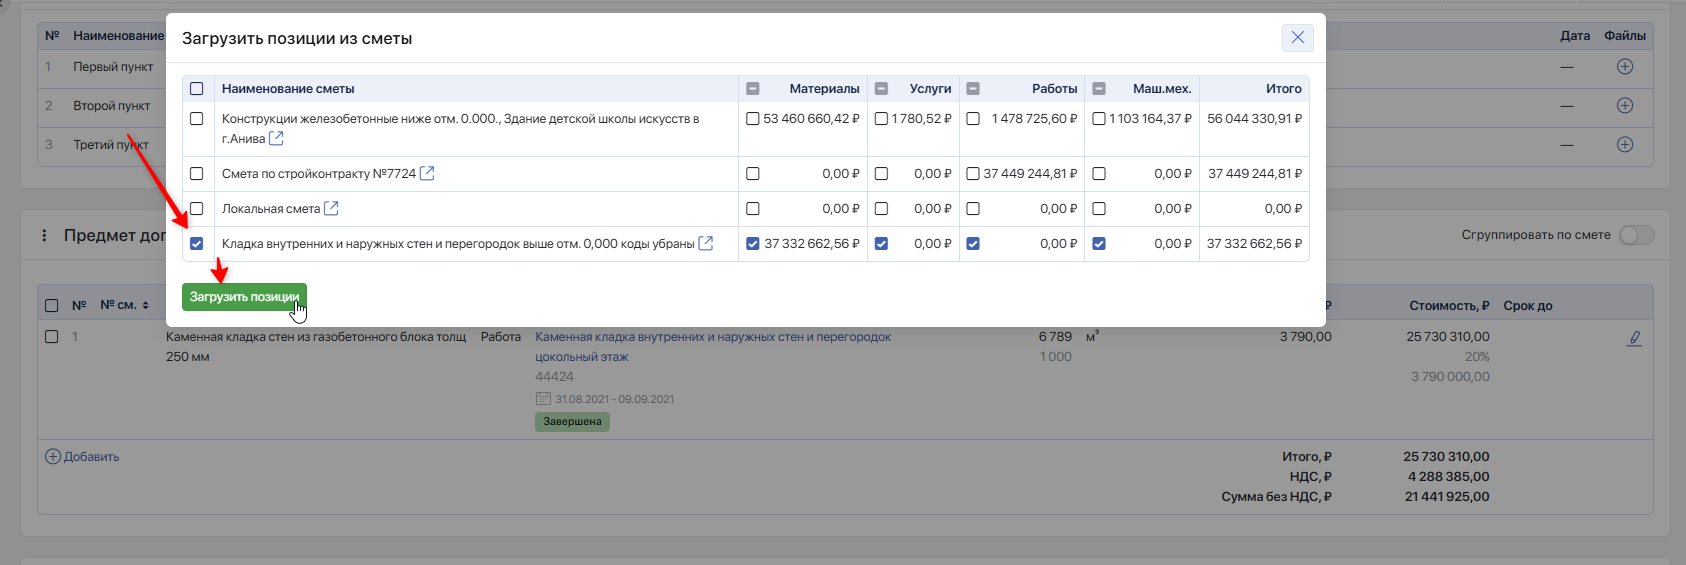Screen dimensions: 1686x565
Task: Open Каменная кладка внутренних и наружных link
Action: pyautogui.click(x=712, y=337)
